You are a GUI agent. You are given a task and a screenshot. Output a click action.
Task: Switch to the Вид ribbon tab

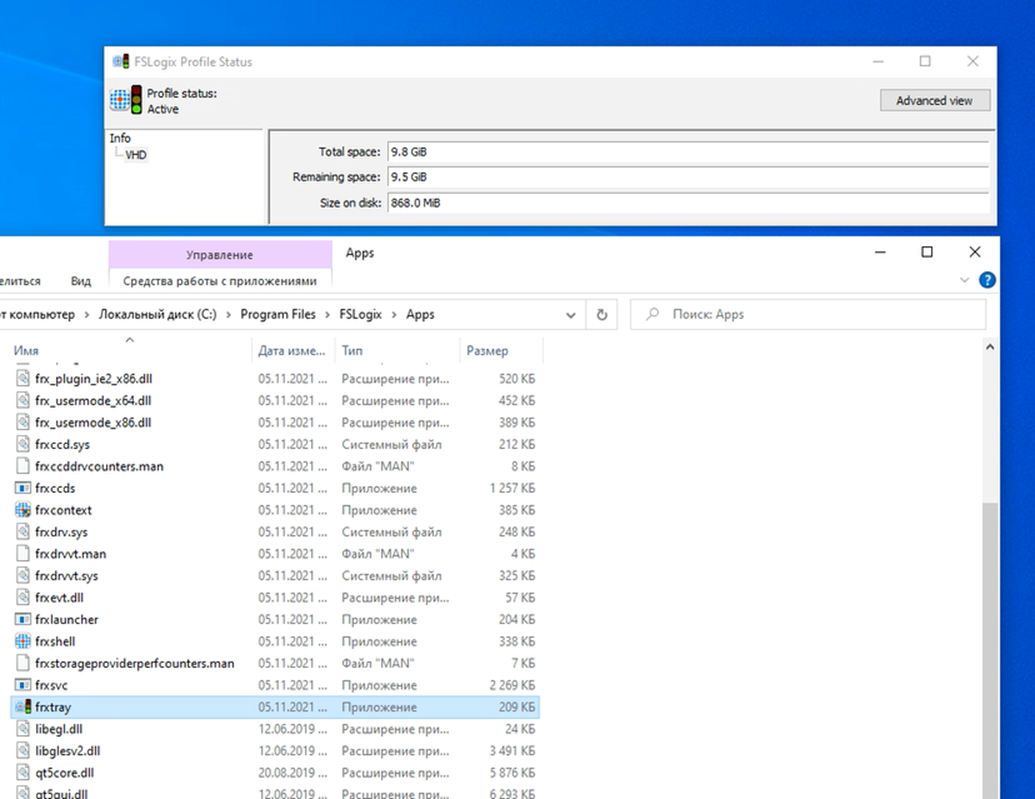pos(81,281)
